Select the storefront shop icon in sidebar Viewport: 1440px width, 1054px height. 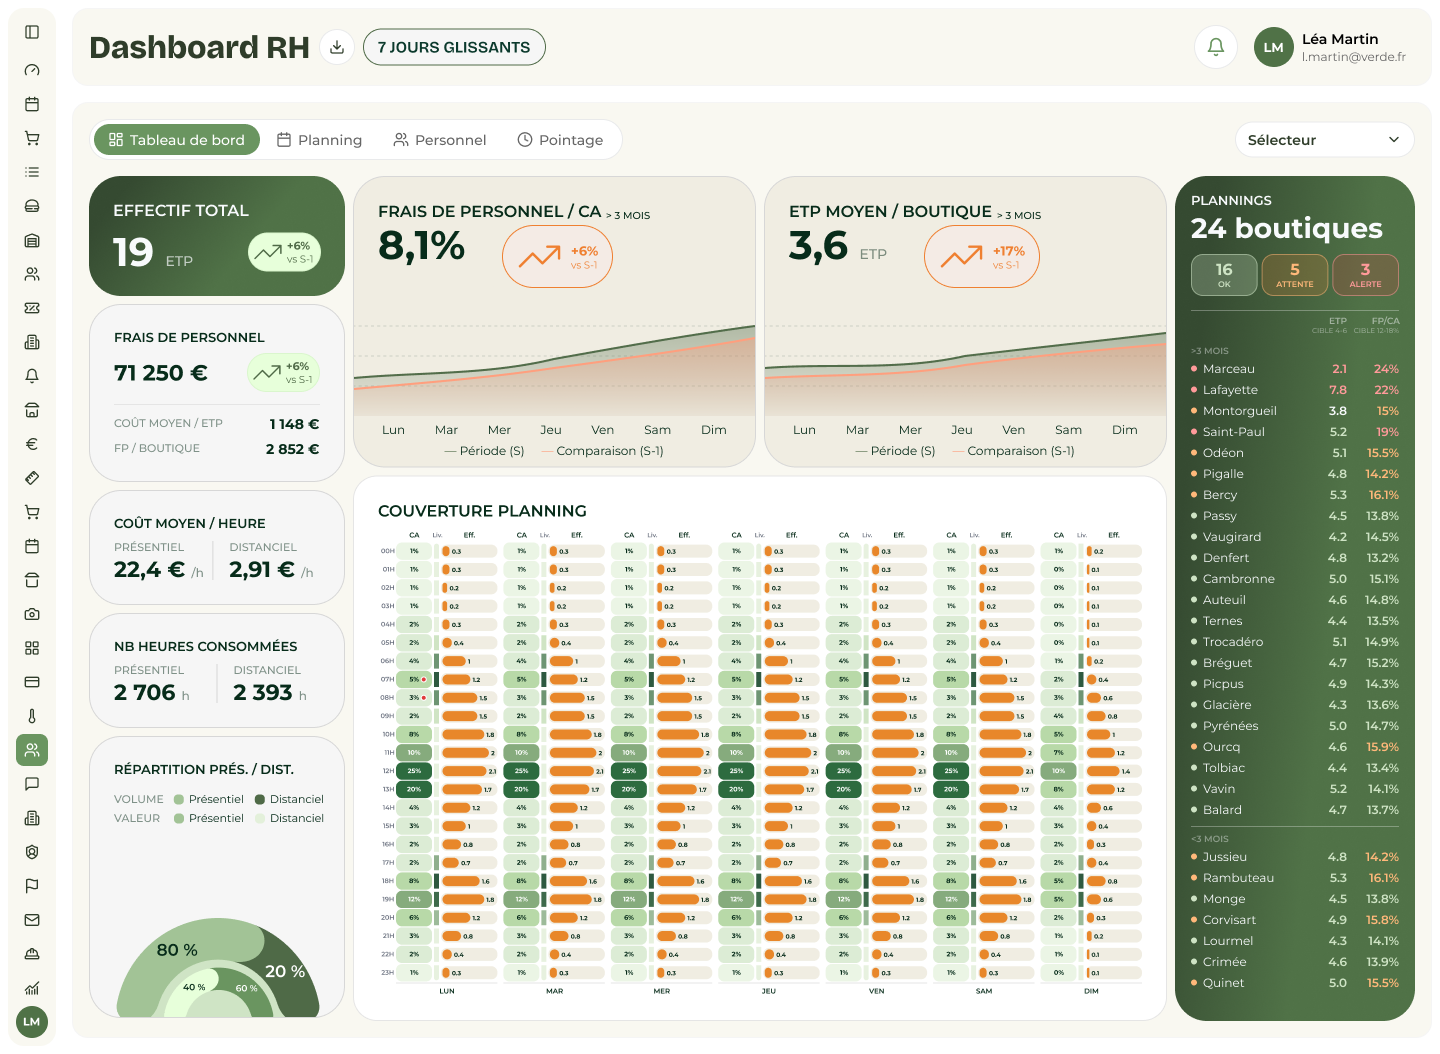tap(32, 410)
